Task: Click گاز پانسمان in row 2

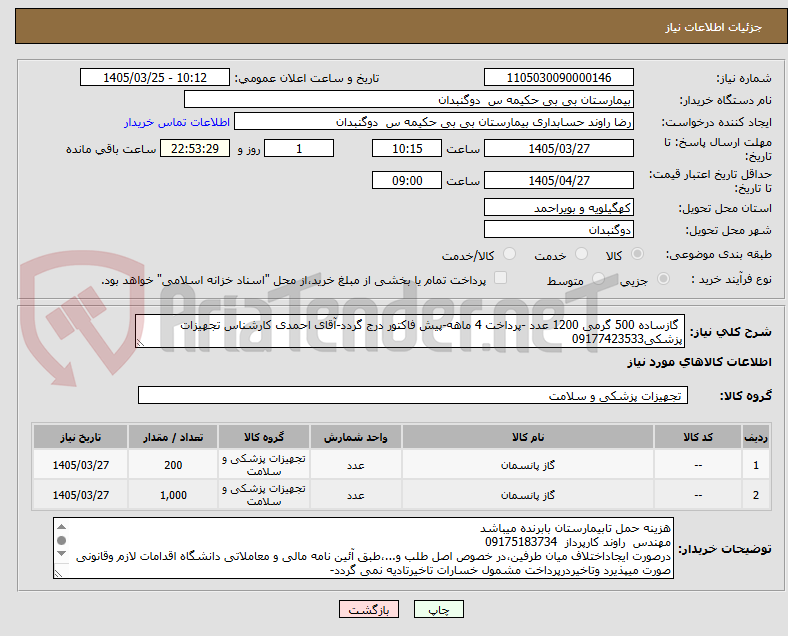Action: (528, 495)
